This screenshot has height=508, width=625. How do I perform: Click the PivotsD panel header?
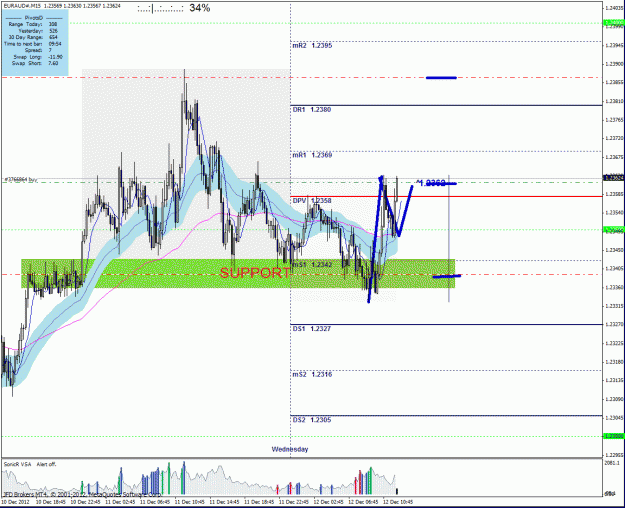click(x=34, y=18)
